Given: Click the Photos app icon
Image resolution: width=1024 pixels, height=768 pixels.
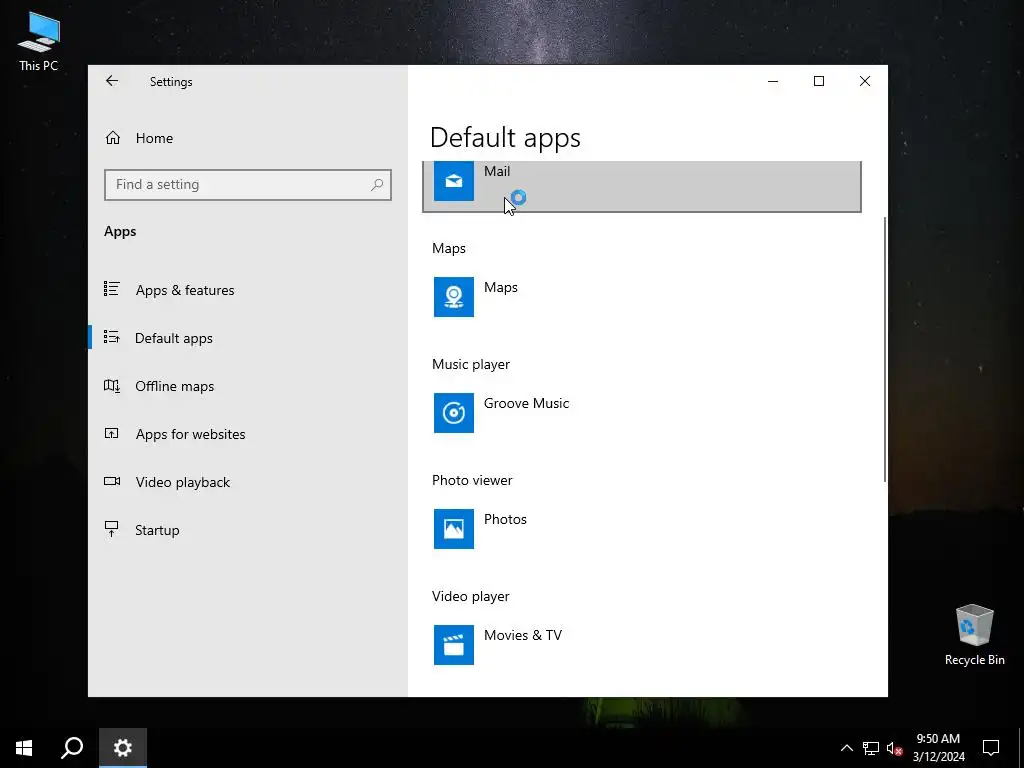Looking at the screenshot, I should pos(453,529).
